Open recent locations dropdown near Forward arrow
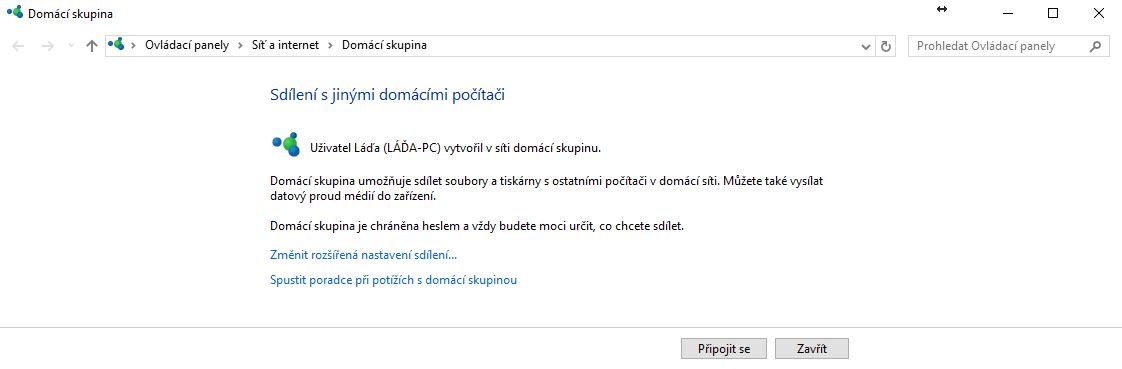 [70, 46]
